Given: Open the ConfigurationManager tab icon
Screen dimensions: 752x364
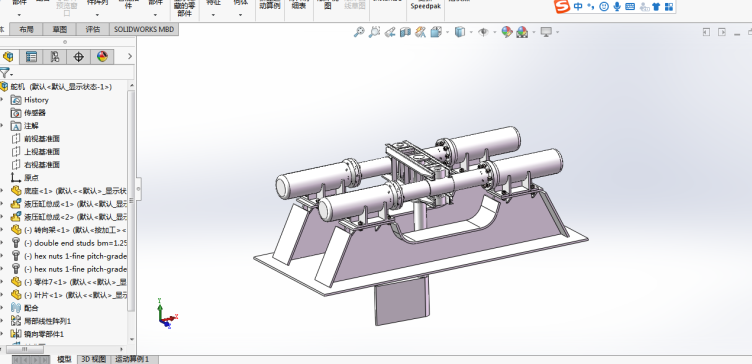Looking at the screenshot, I should [x=55, y=57].
